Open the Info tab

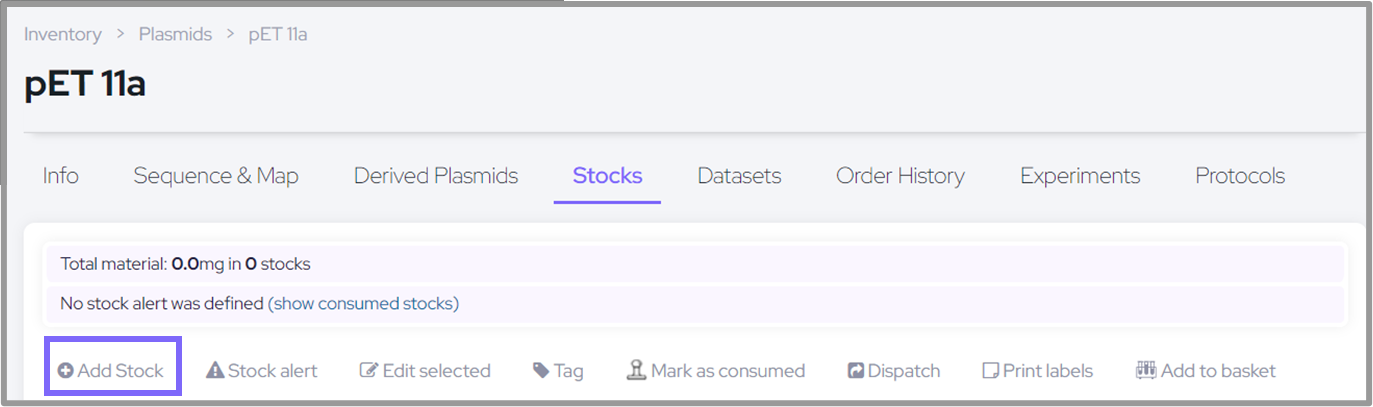click(61, 177)
